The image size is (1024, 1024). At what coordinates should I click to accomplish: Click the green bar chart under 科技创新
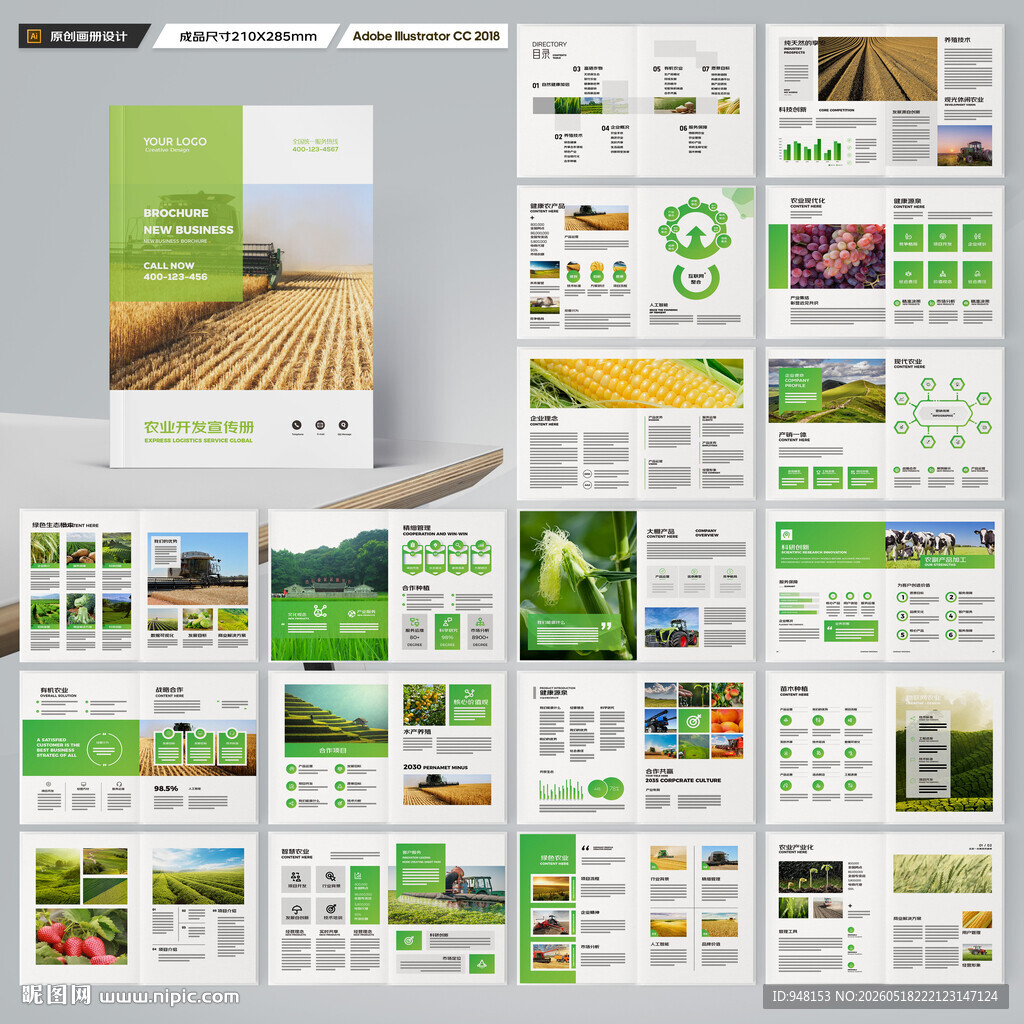[812, 150]
